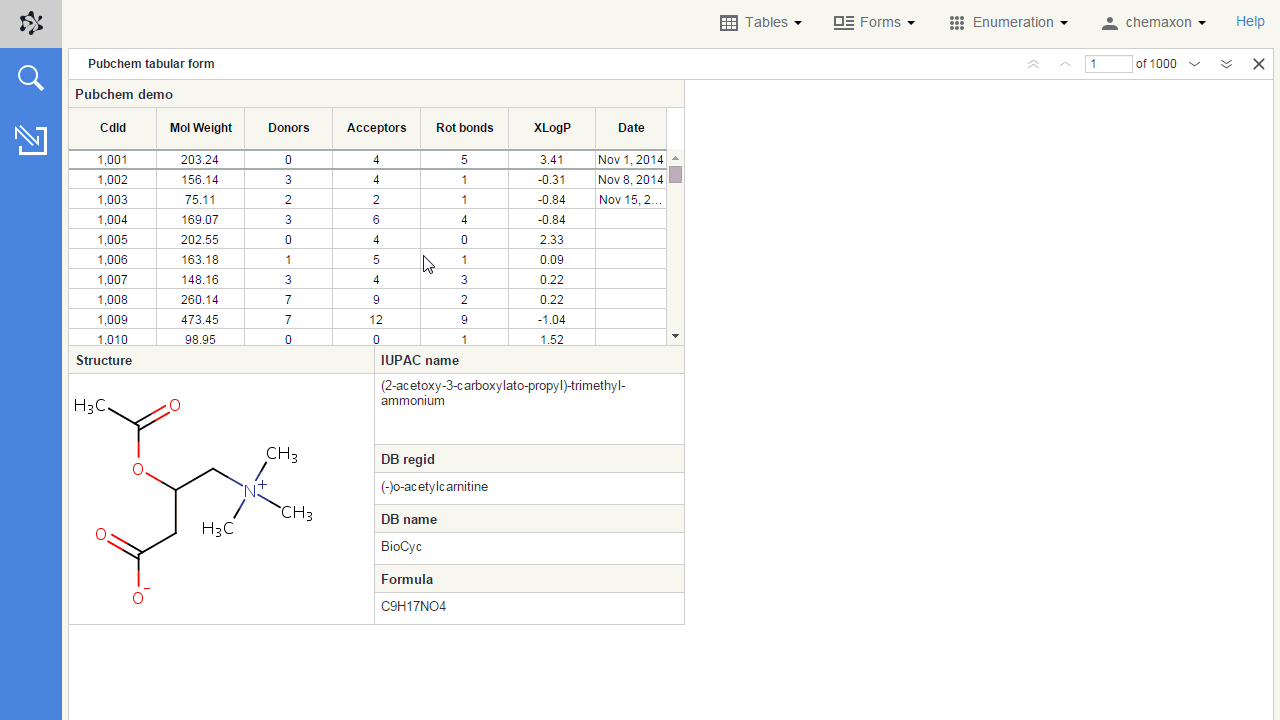Open the chemaxon account dropdown
The width and height of the screenshot is (1280, 720).
1160,22
